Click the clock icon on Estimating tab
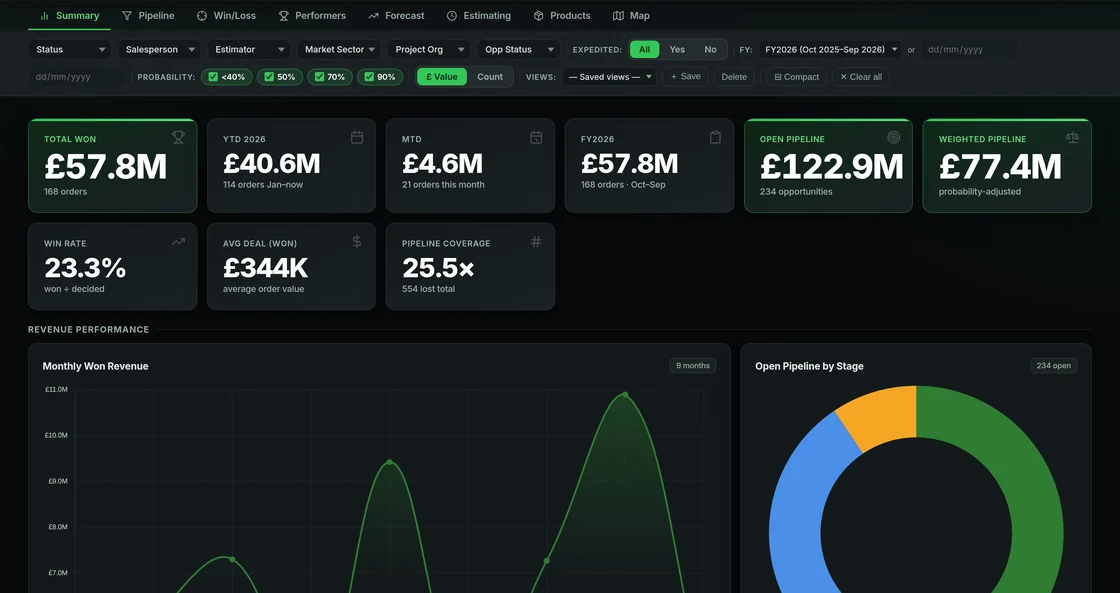Screen dimensions: 1120x593 point(451,16)
